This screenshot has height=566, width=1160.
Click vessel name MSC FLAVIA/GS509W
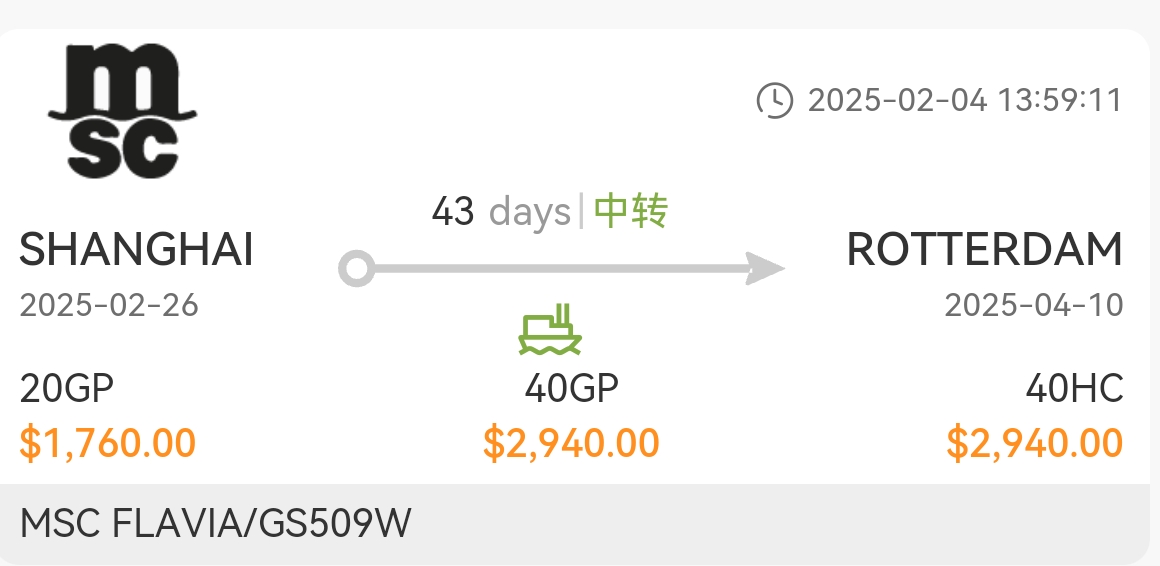(x=216, y=524)
